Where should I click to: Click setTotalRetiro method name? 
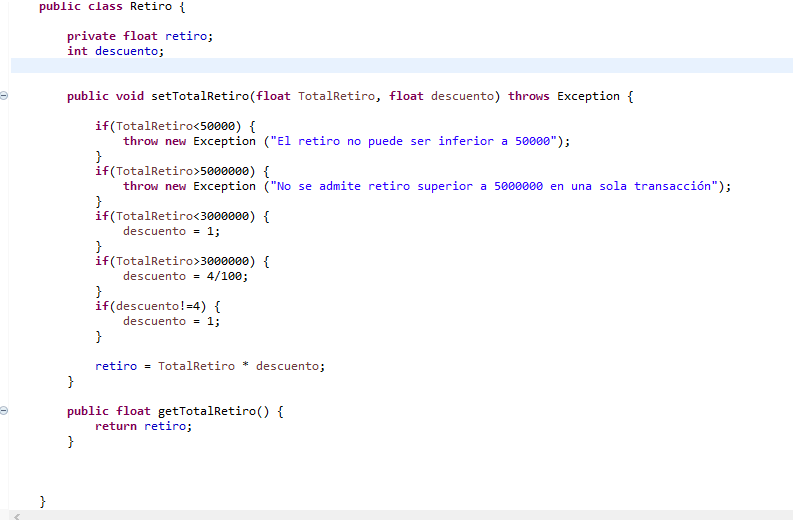click(200, 96)
